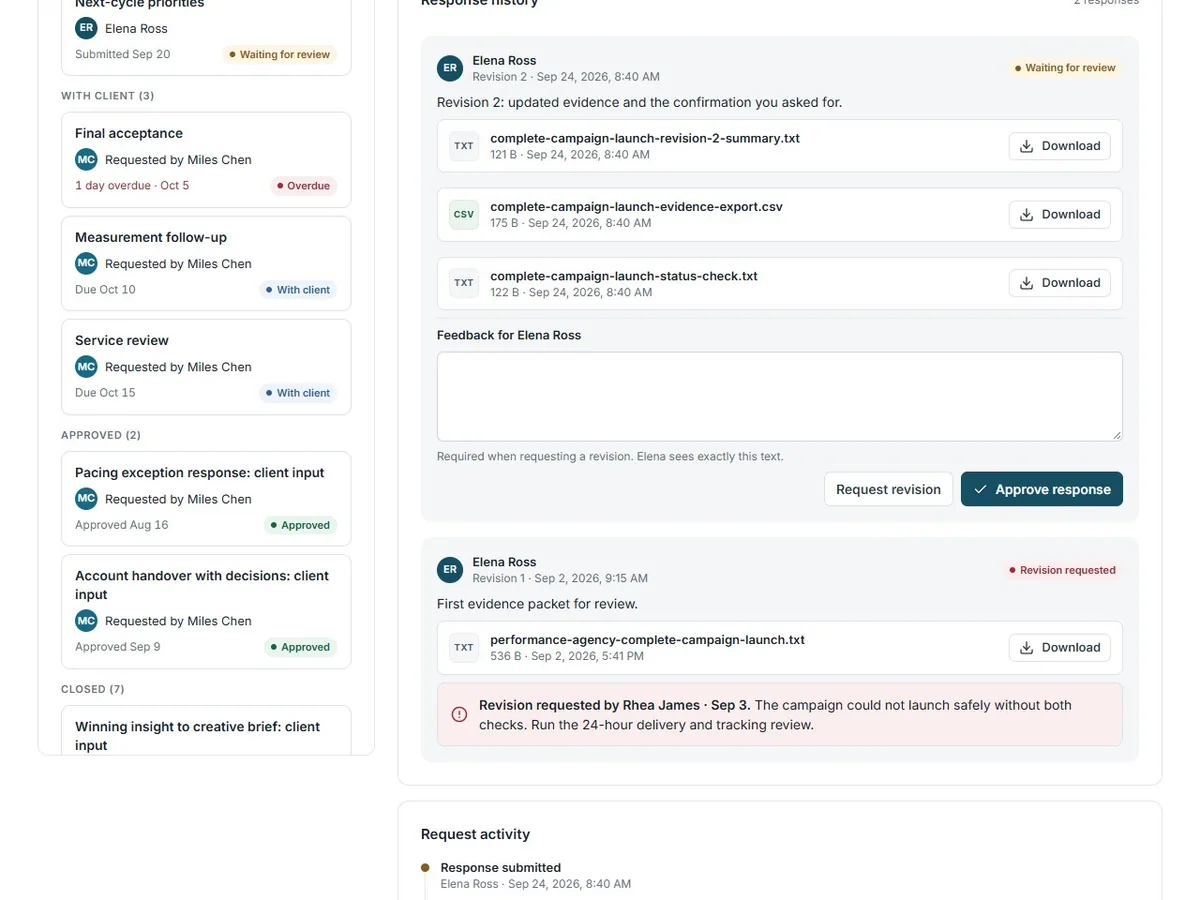Download complete-campaign-launch-status-check.txt
Screen dimensions: 1200x900
tap(1060, 283)
